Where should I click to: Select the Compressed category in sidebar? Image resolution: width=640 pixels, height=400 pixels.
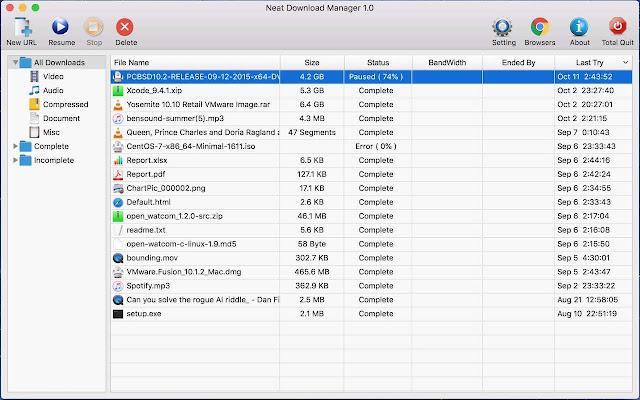(64, 104)
